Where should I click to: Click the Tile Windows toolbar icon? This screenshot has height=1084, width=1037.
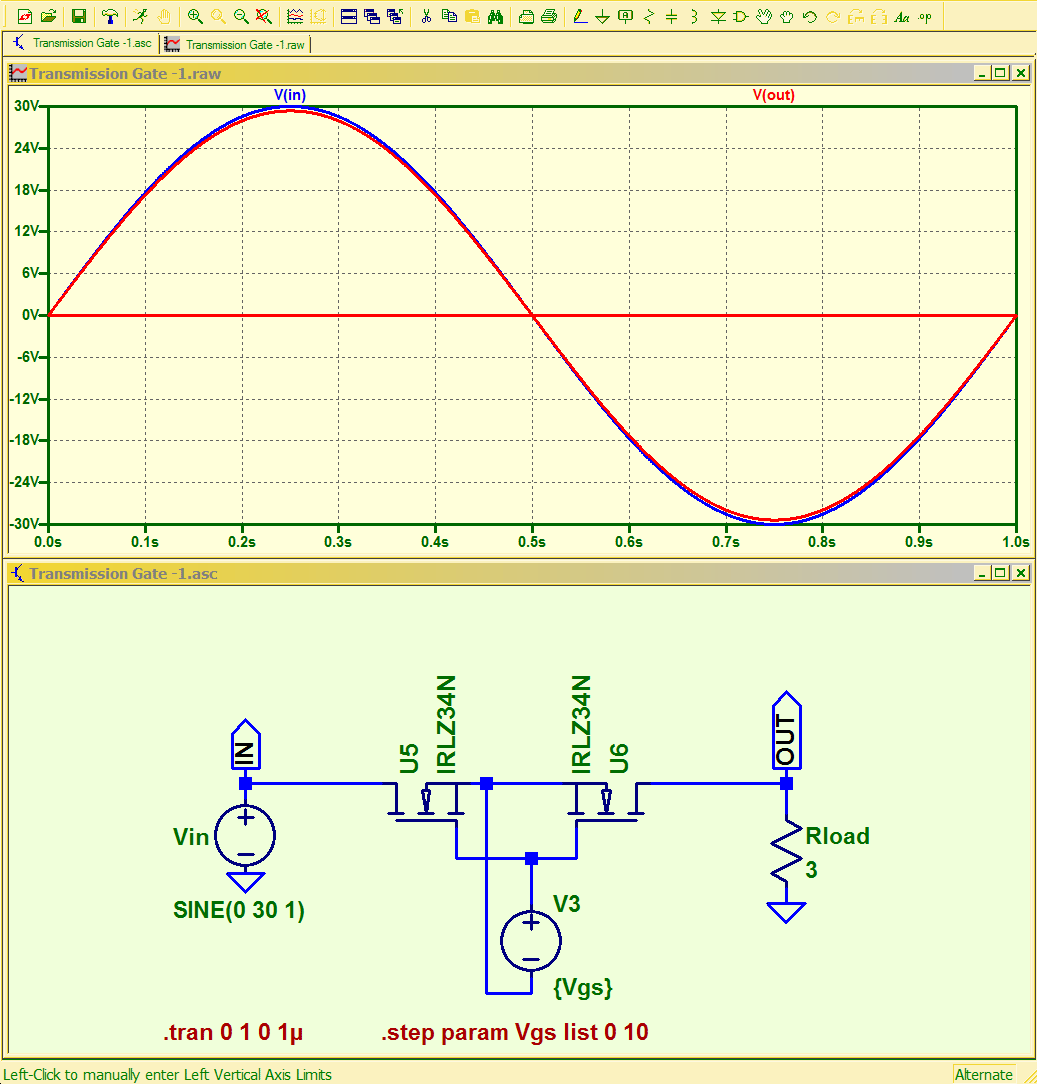pyautogui.click(x=349, y=16)
